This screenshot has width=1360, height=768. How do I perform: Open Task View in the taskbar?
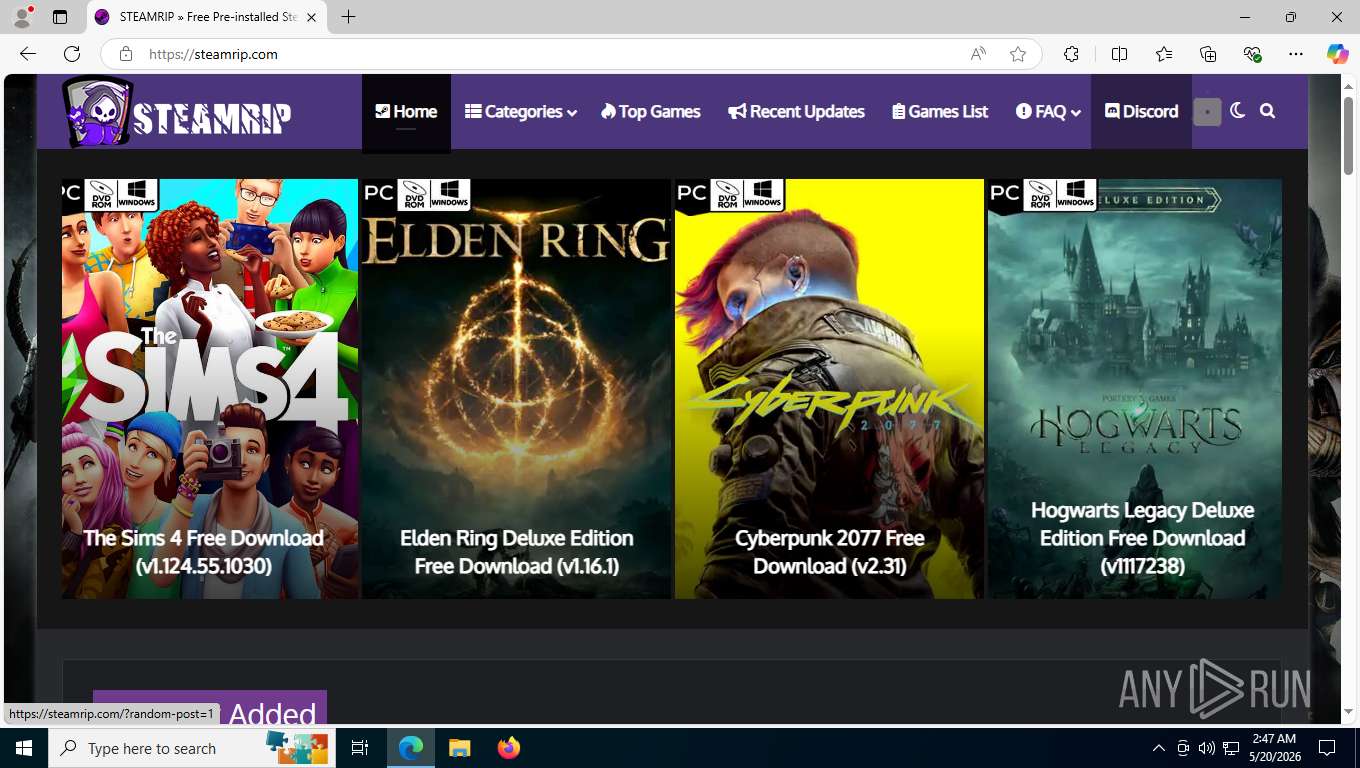(x=360, y=748)
